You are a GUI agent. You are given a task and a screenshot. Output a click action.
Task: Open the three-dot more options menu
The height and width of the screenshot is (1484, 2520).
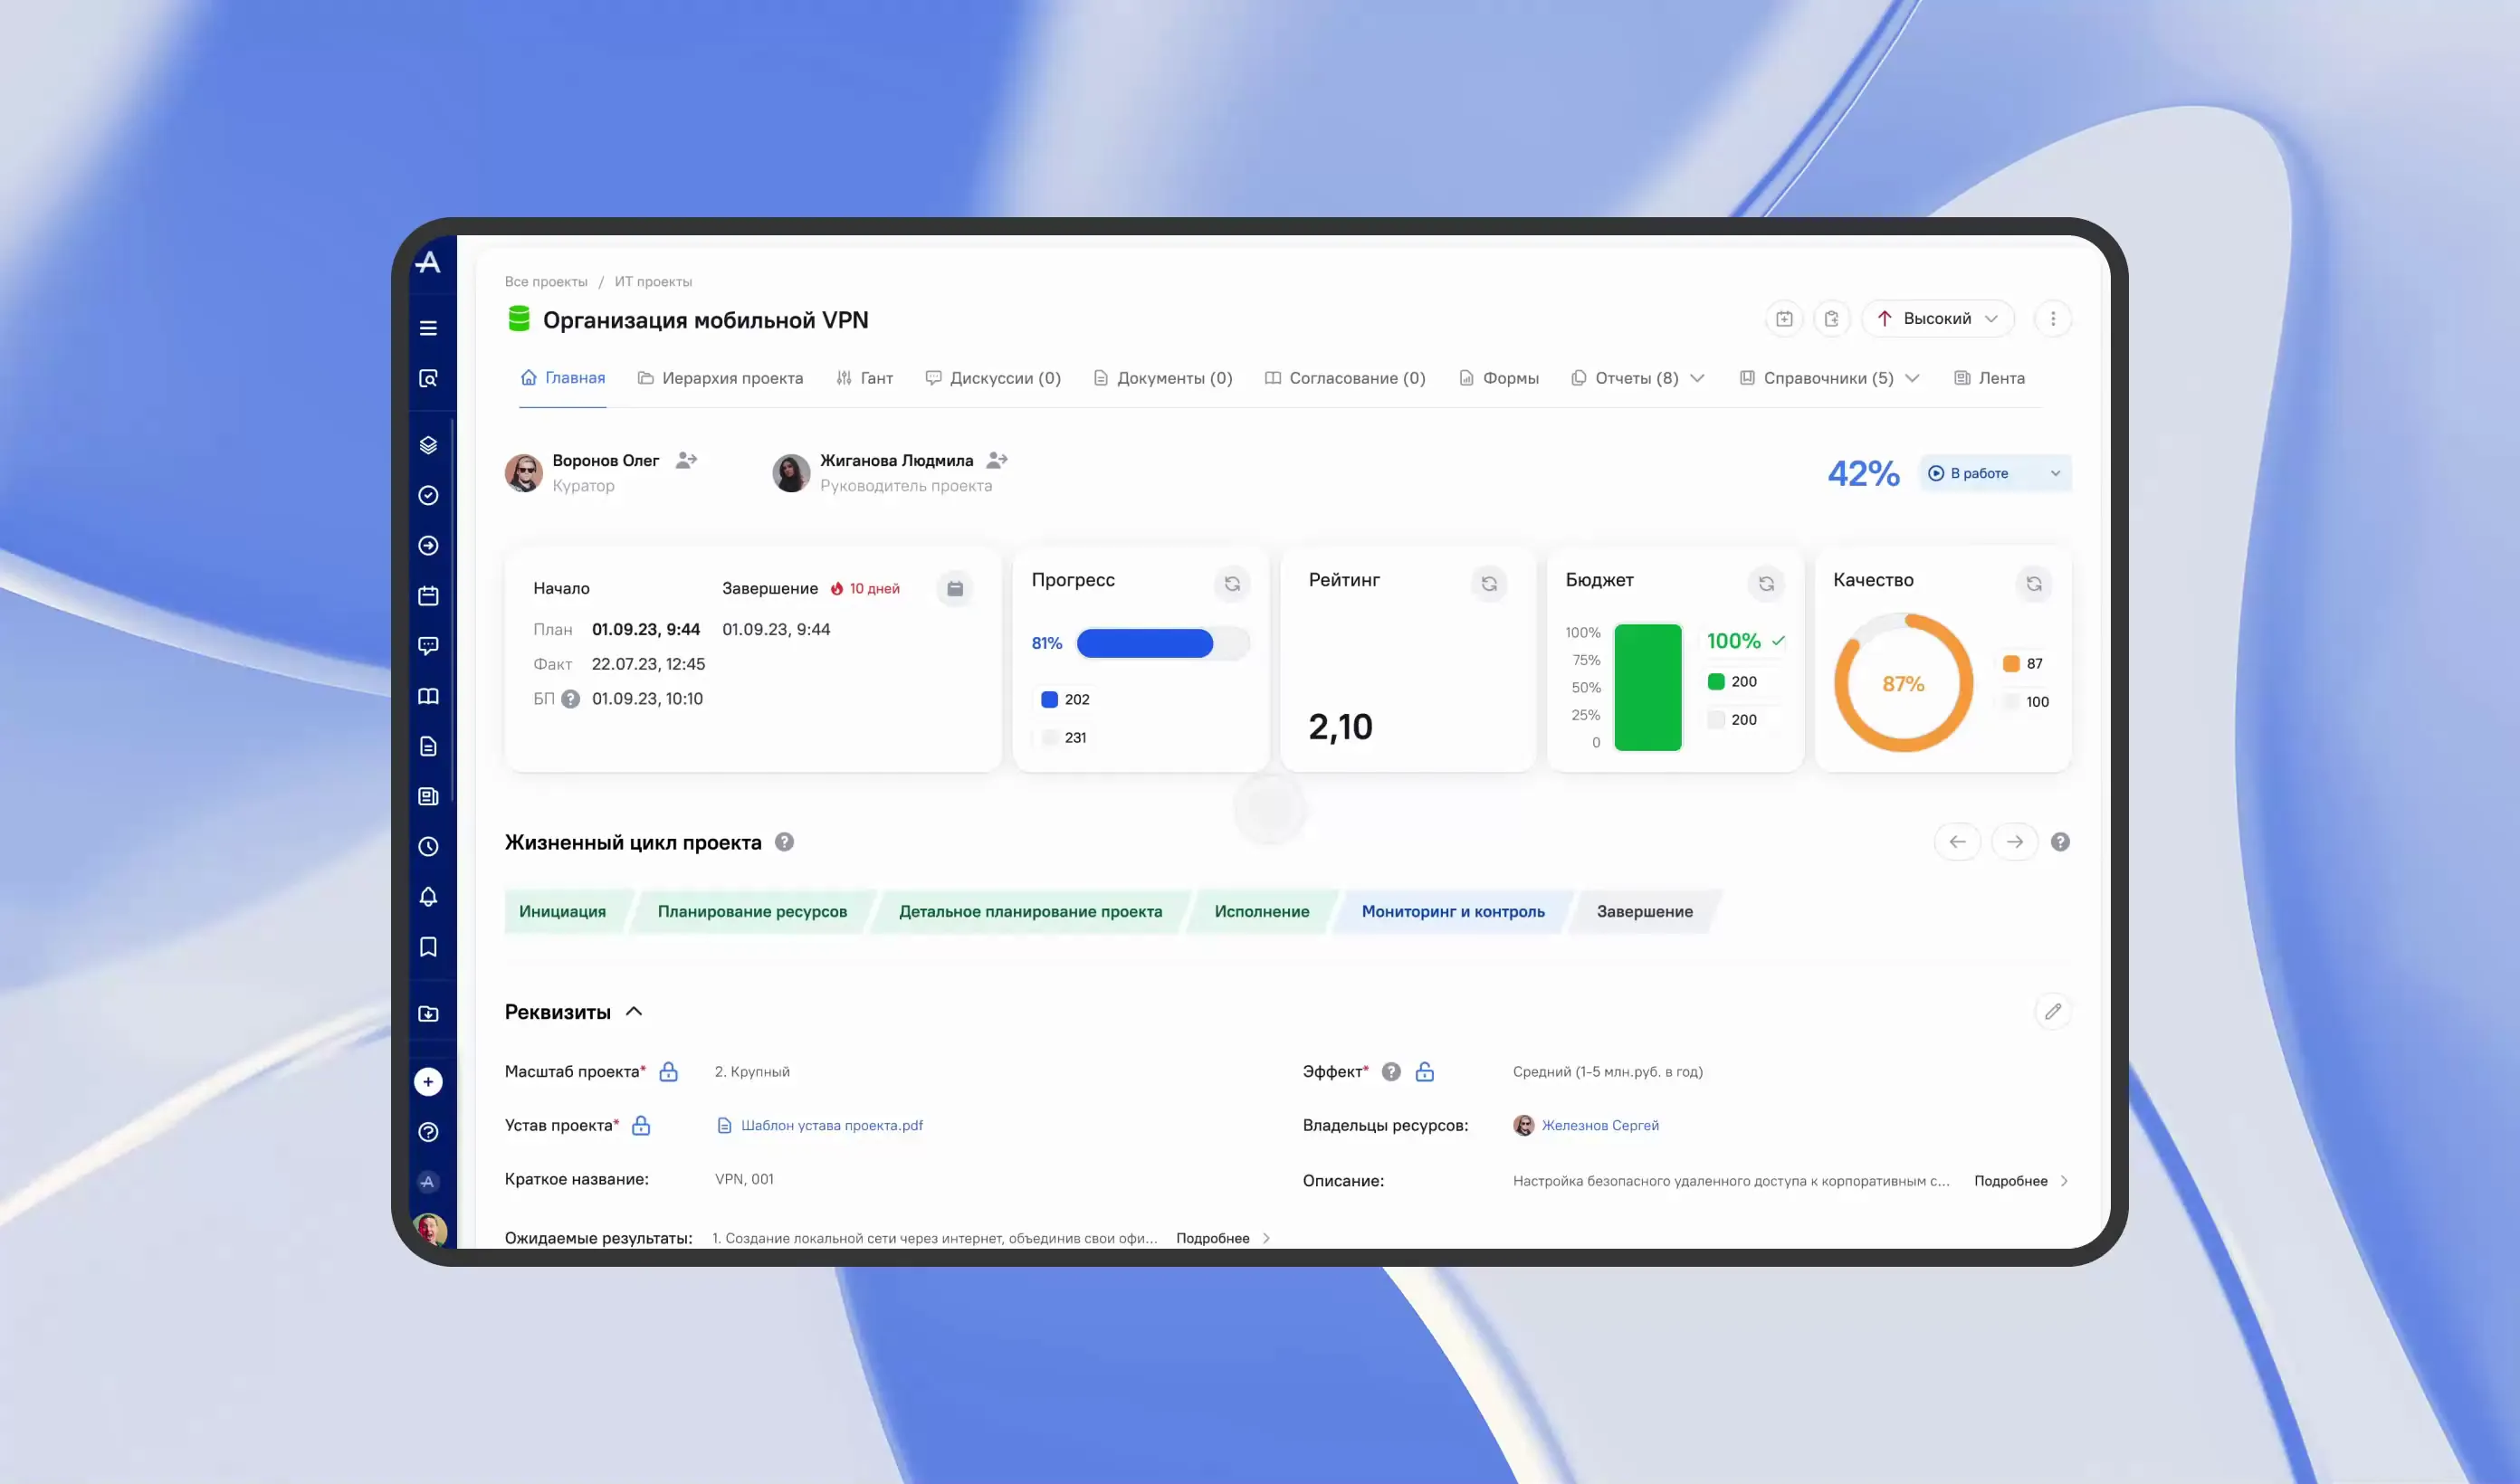2053,318
